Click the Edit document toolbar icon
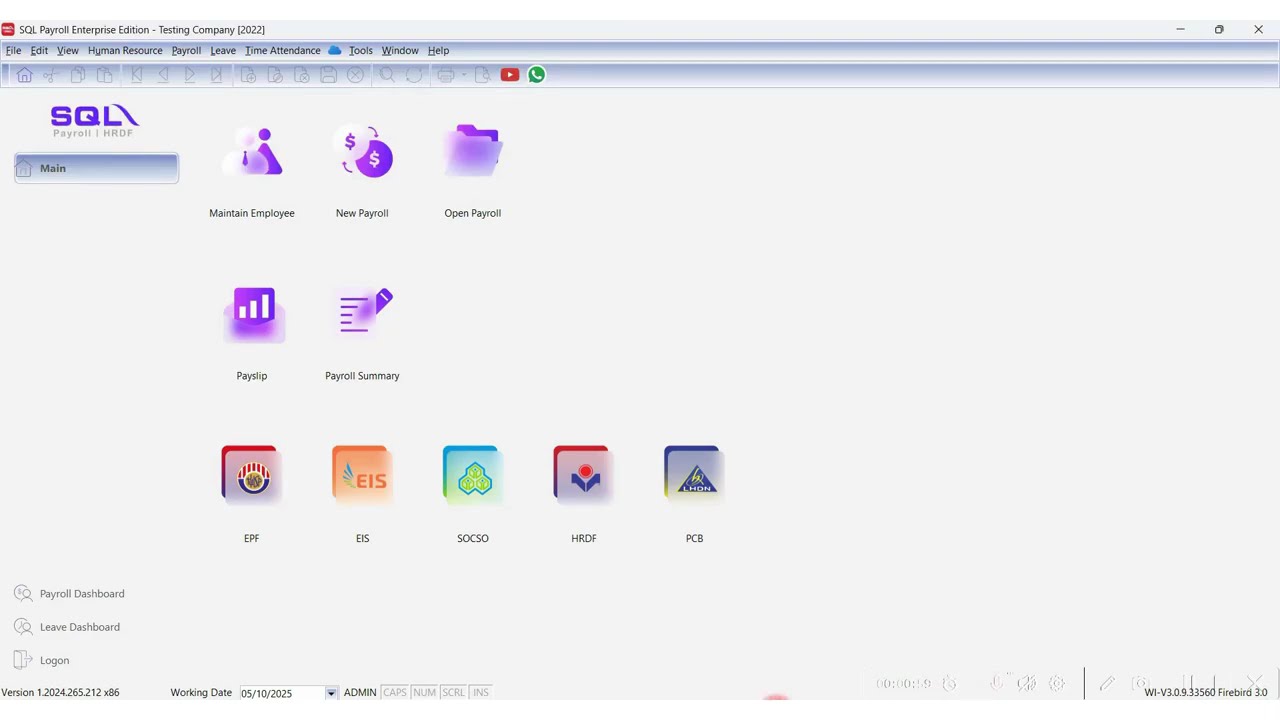 point(275,75)
